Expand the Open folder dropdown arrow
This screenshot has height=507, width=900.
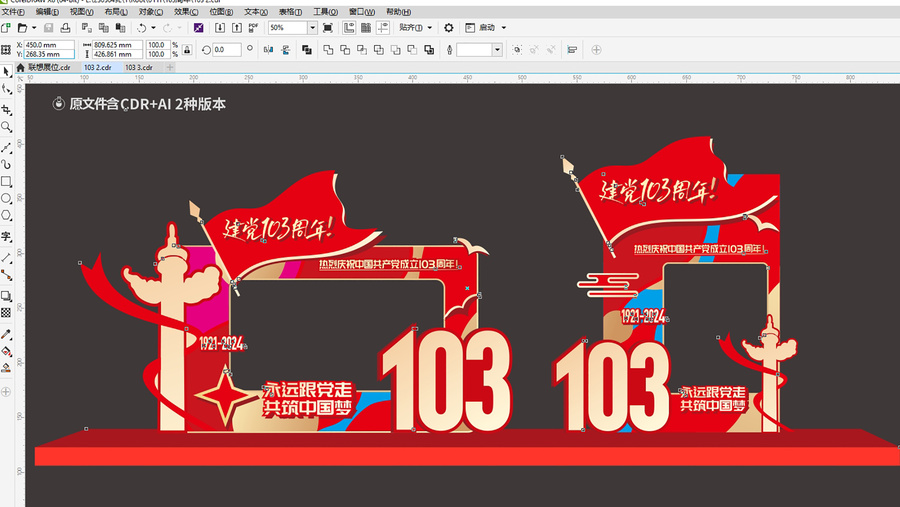34,28
